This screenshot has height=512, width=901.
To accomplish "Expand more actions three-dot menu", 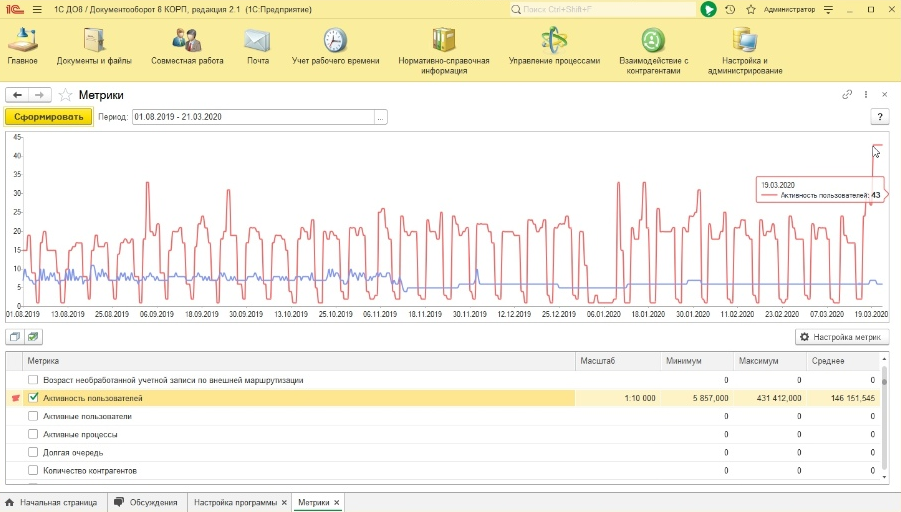I will pyautogui.click(x=865, y=94).
